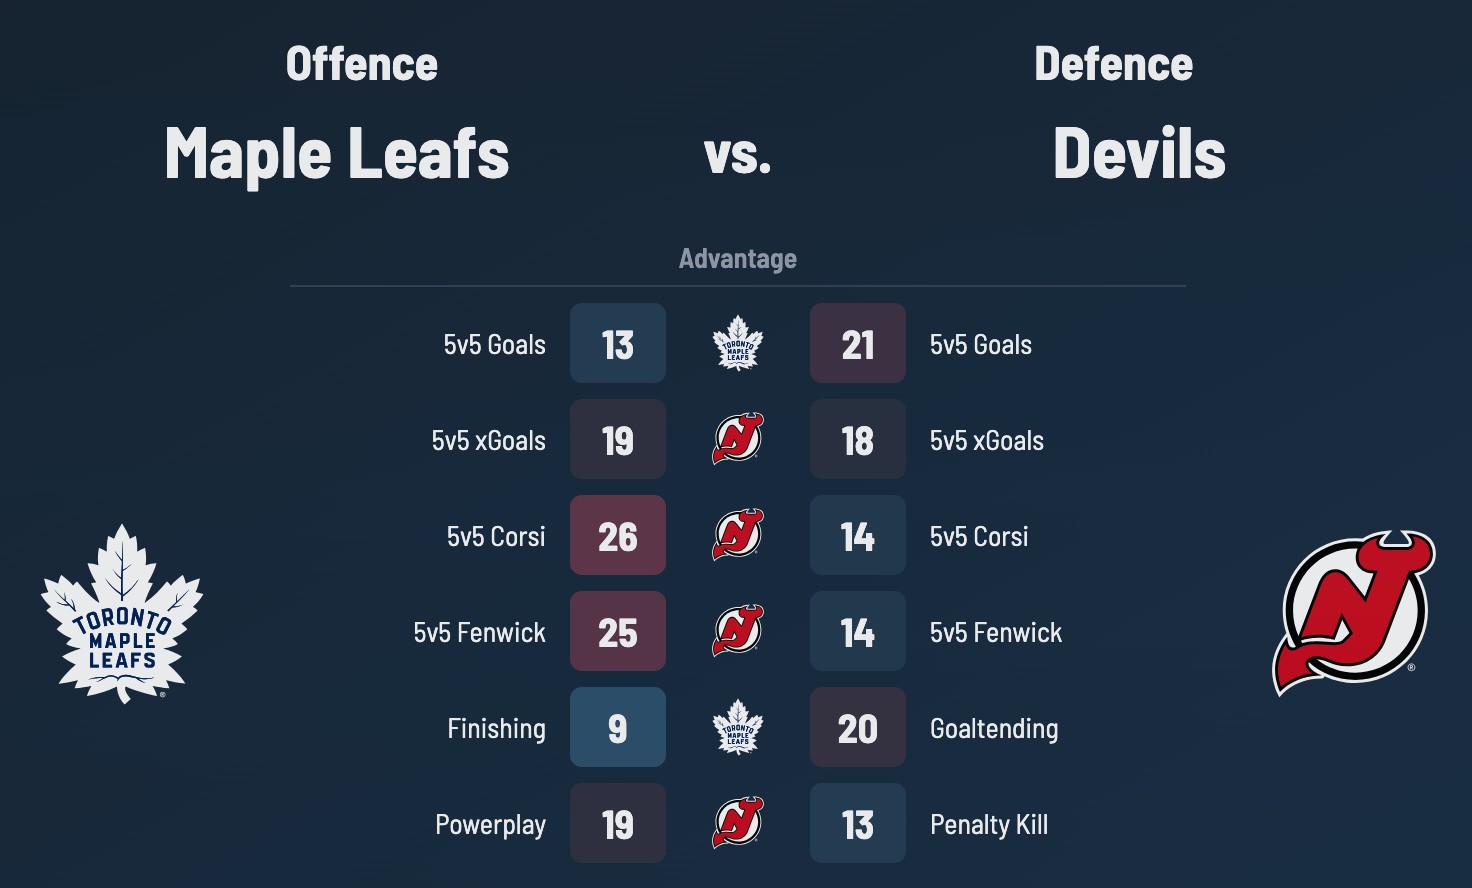The width and height of the screenshot is (1472, 888).
Task: Select the Devils advantage icon in 5v5 Corsi row
Action: tap(738, 535)
